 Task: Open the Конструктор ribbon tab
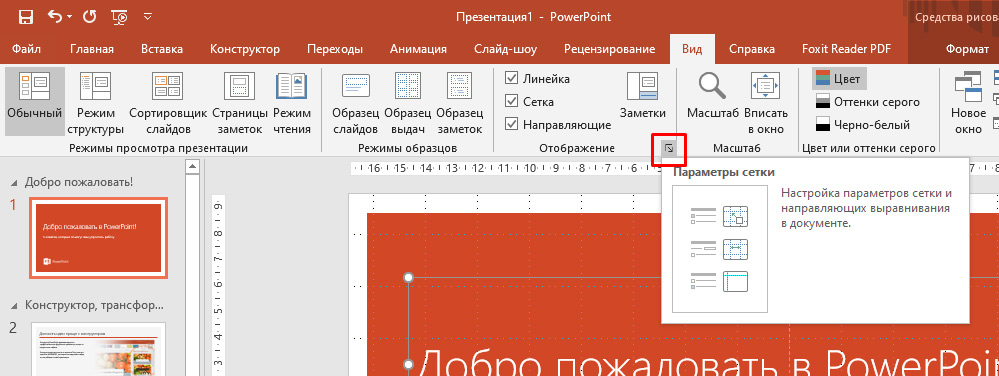click(245, 49)
